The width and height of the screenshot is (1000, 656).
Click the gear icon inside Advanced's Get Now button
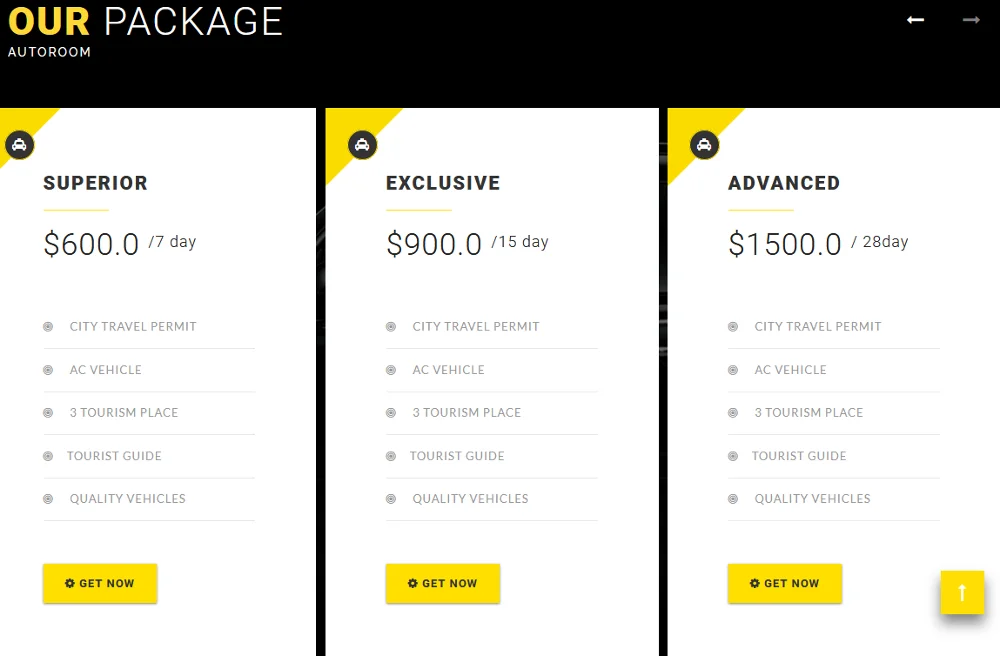pos(754,583)
